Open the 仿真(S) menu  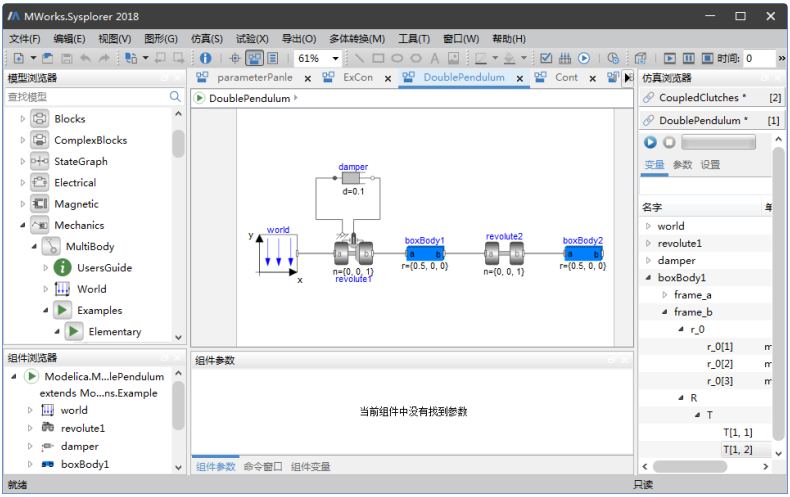[x=206, y=39]
